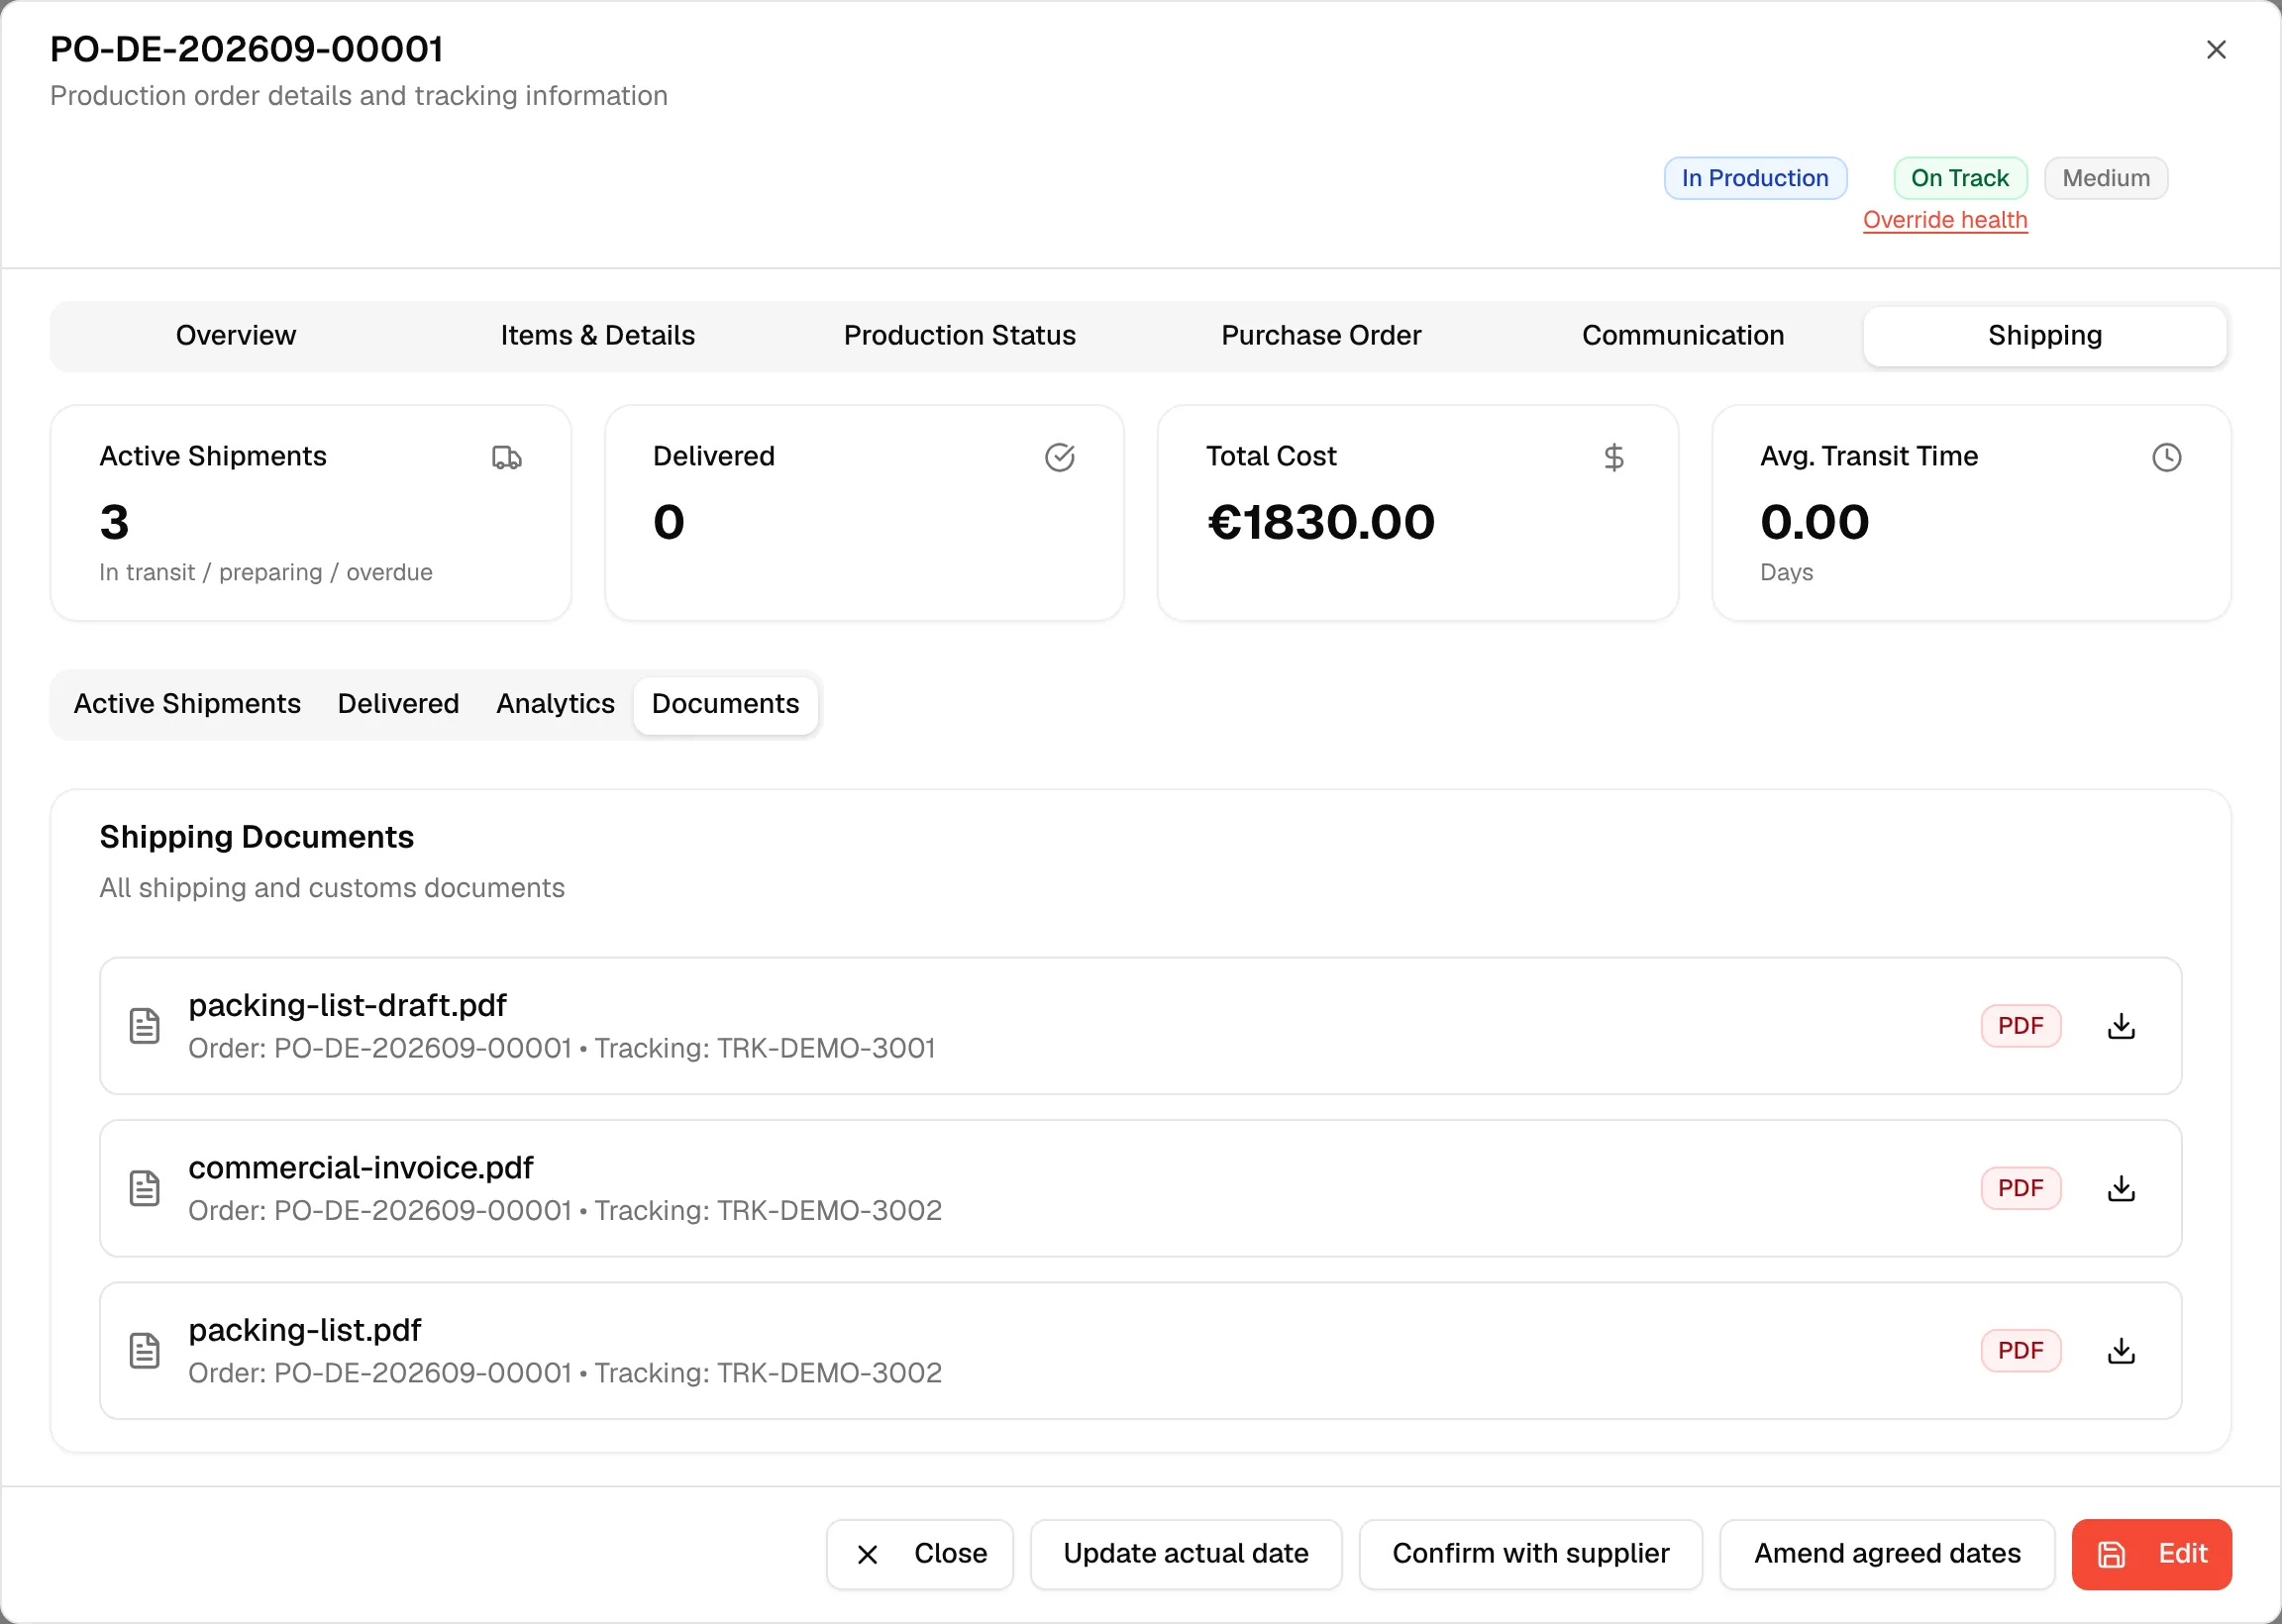Open the Production Status tab
The height and width of the screenshot is (1624, 2282).
click(x=960, y=336)
